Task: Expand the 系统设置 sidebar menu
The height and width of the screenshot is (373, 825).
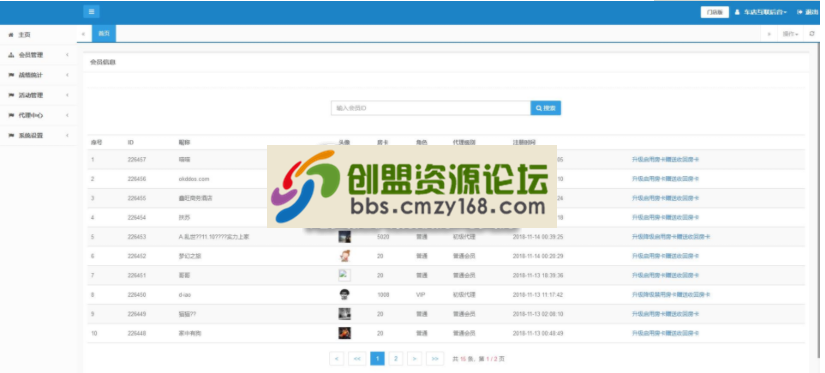Action: (39, 135)
